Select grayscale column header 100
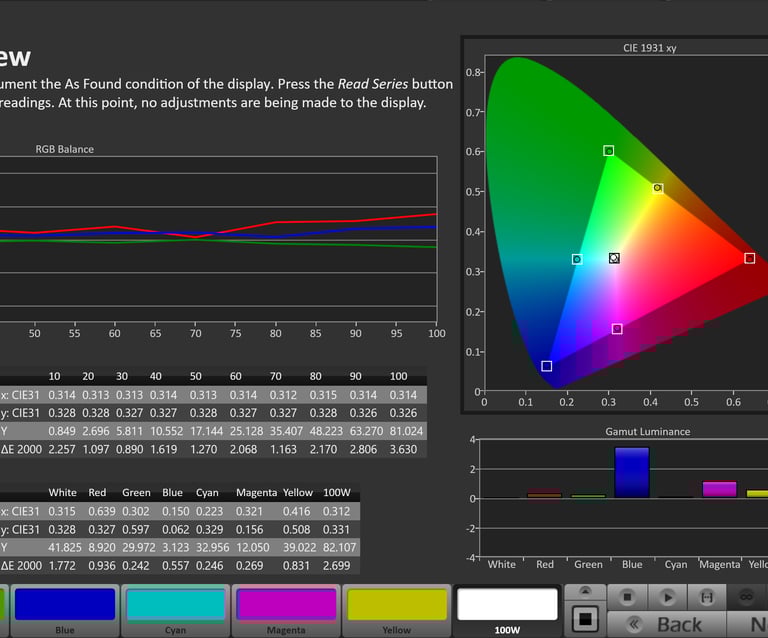The height and width of the screenshot is (638, 768). coord(398,376)
